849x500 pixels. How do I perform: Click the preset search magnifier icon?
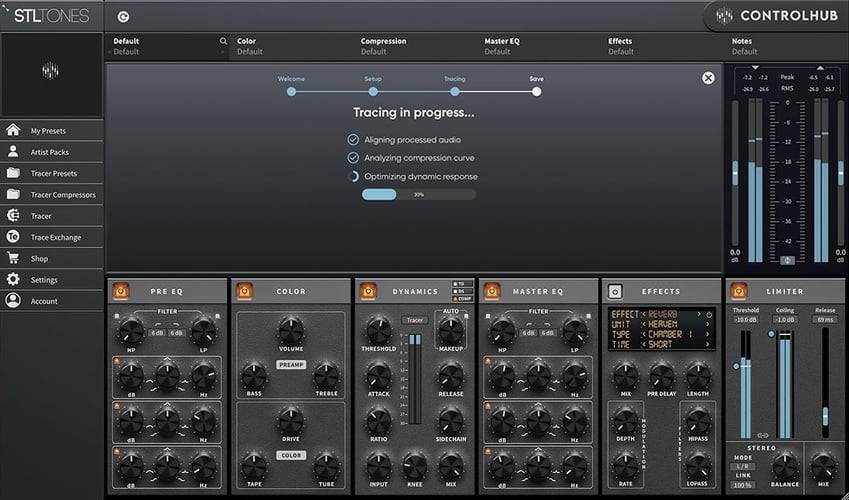(x=223, y=41)
